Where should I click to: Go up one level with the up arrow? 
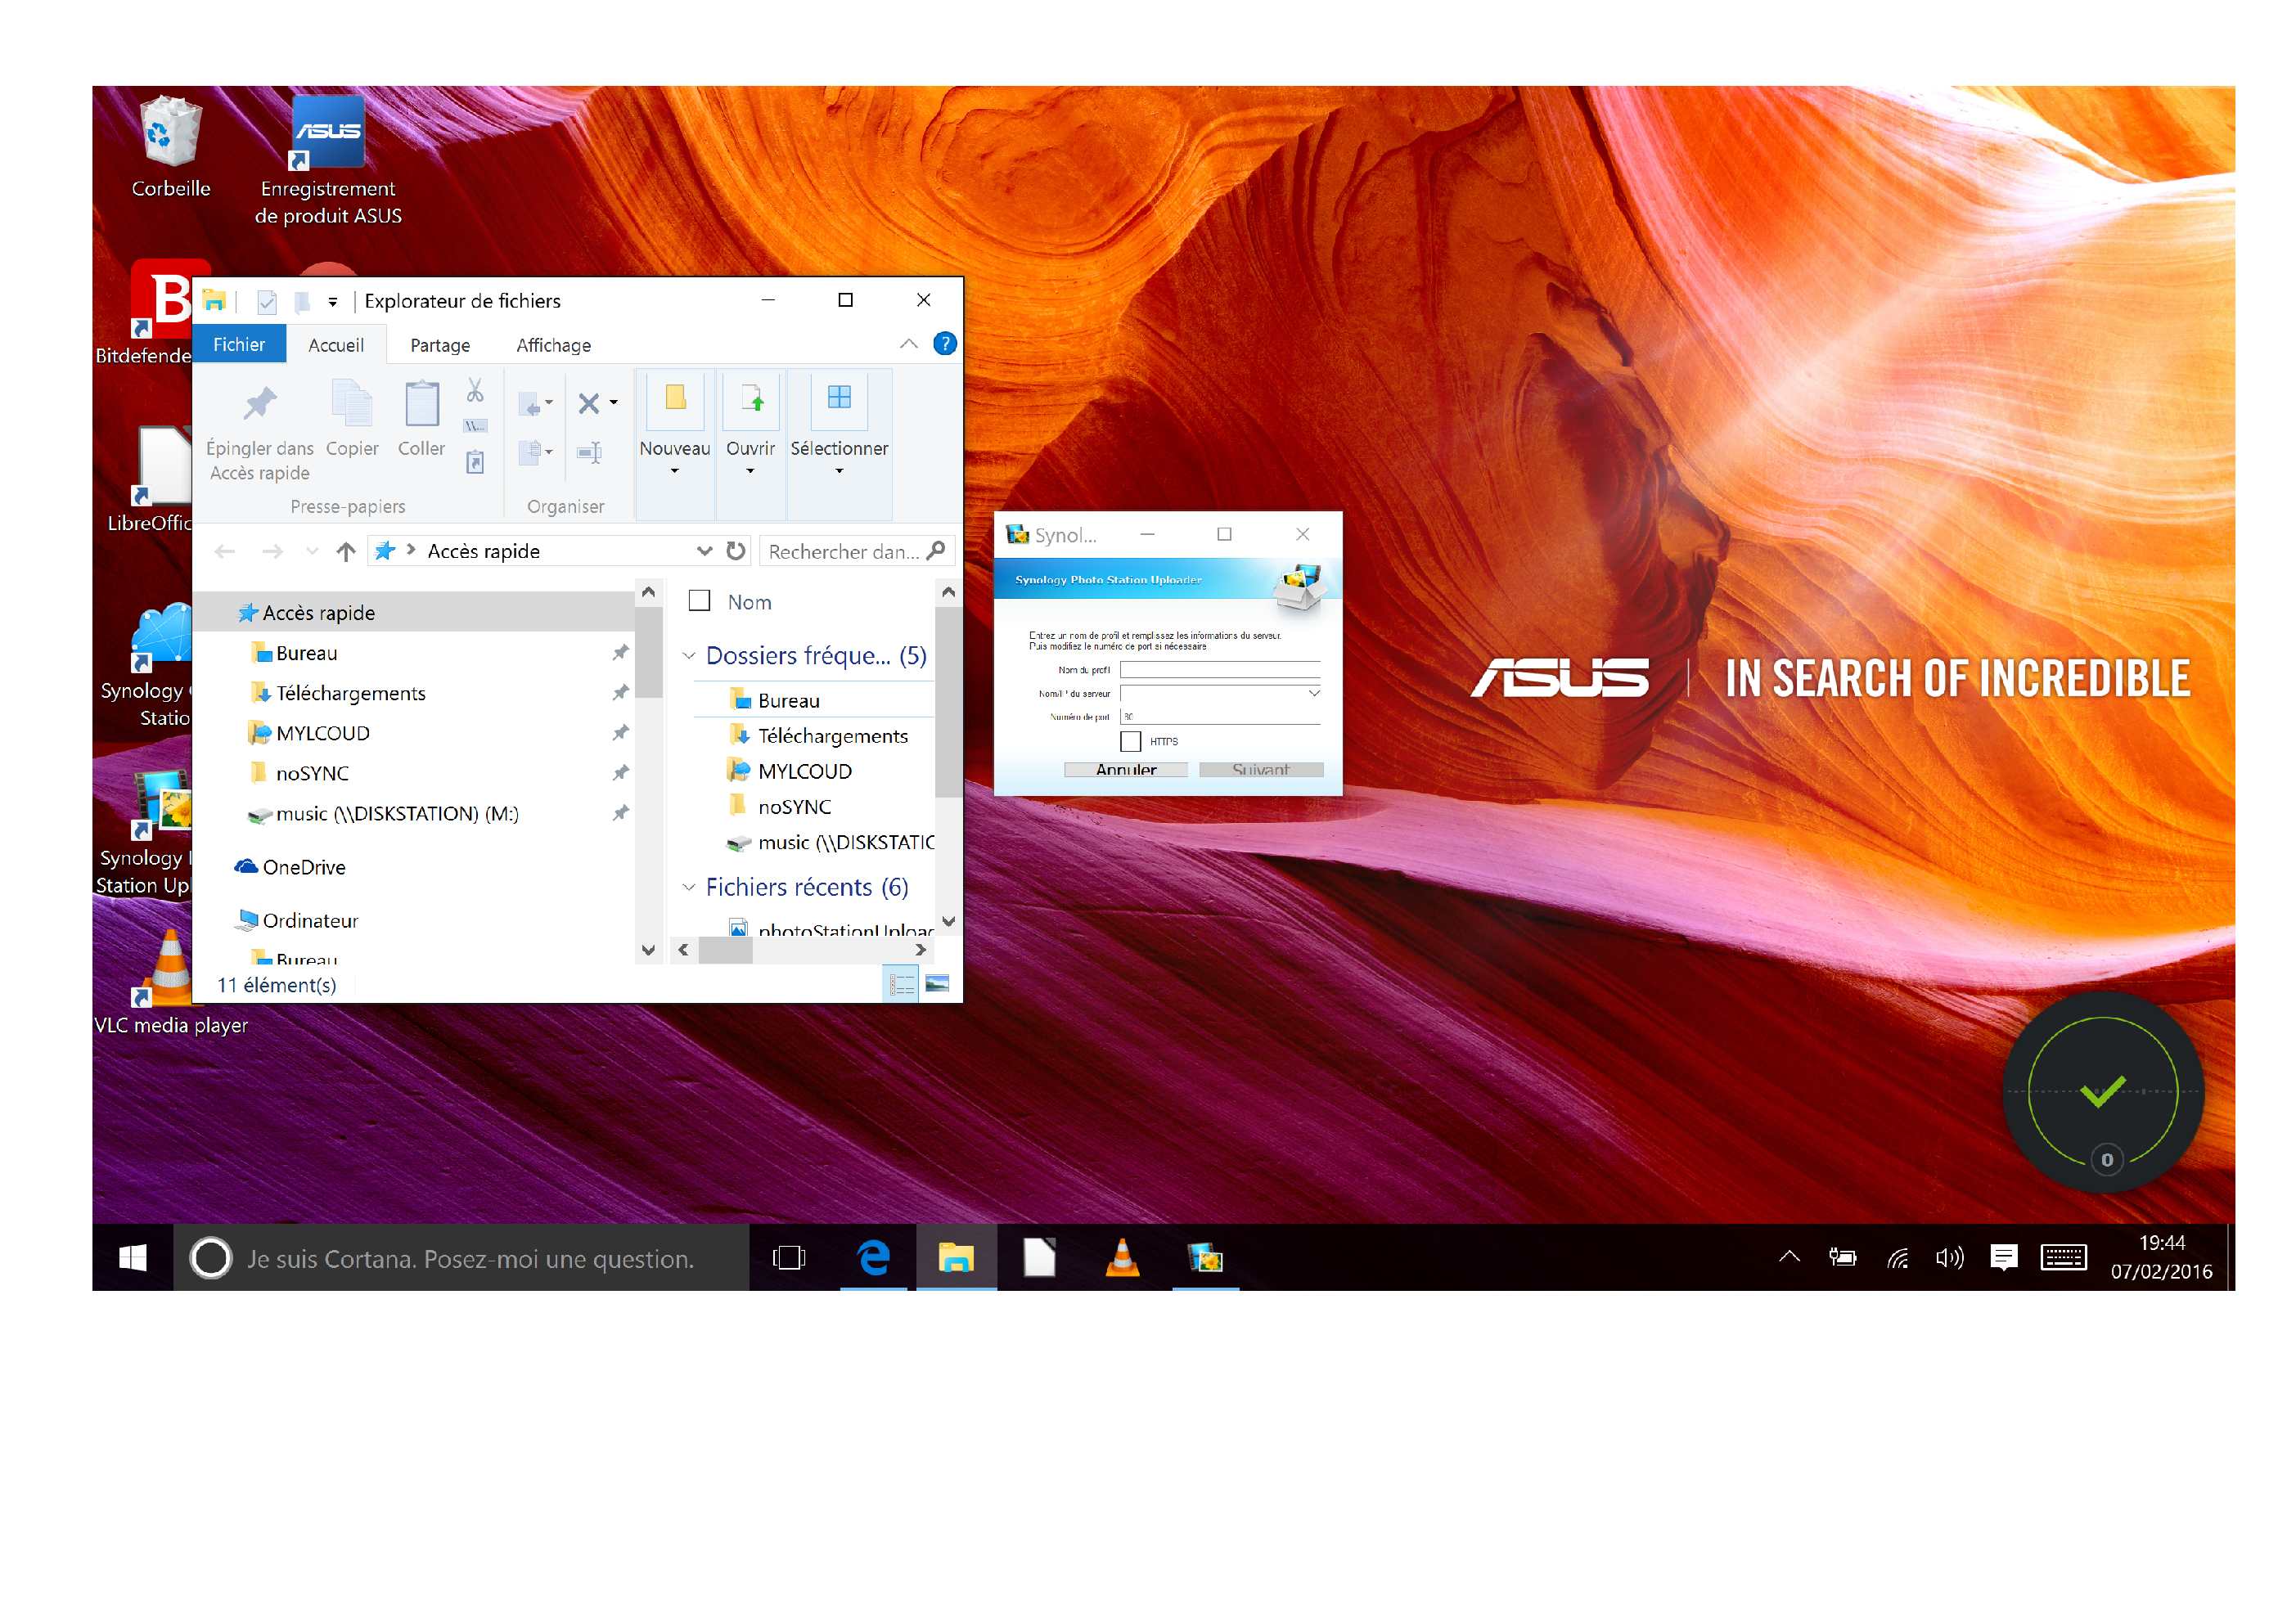pyautogui.click(x=346, y=551)
